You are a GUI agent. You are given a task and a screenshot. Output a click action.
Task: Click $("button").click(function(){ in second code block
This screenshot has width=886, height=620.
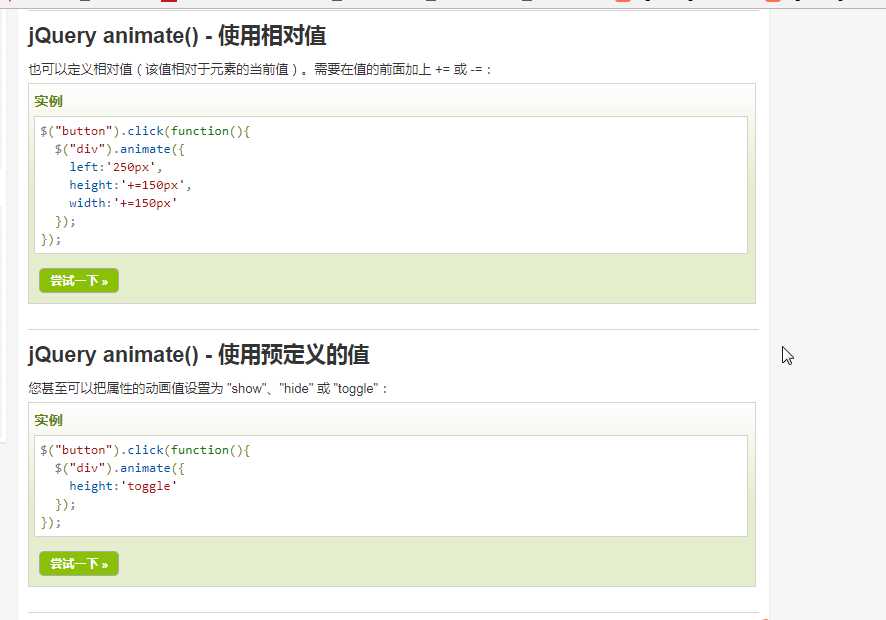(x=145, y=450)
